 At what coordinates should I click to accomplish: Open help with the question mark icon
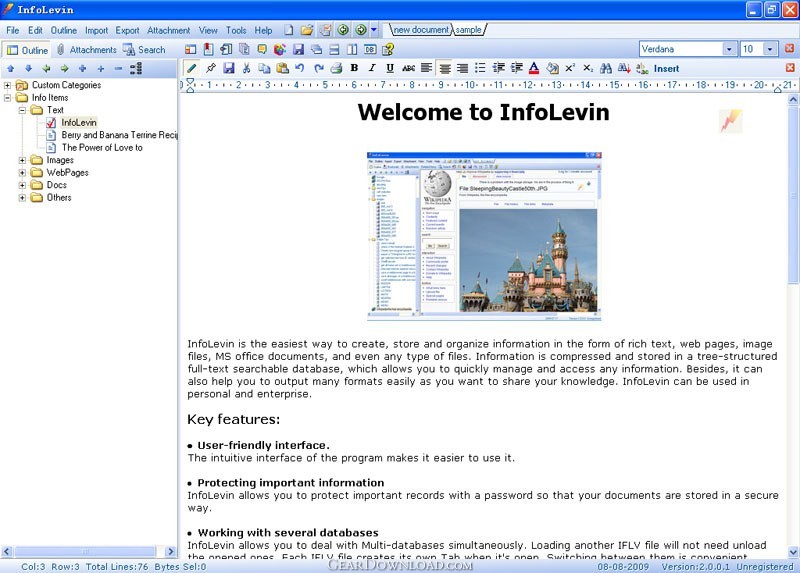pos(388,49)
